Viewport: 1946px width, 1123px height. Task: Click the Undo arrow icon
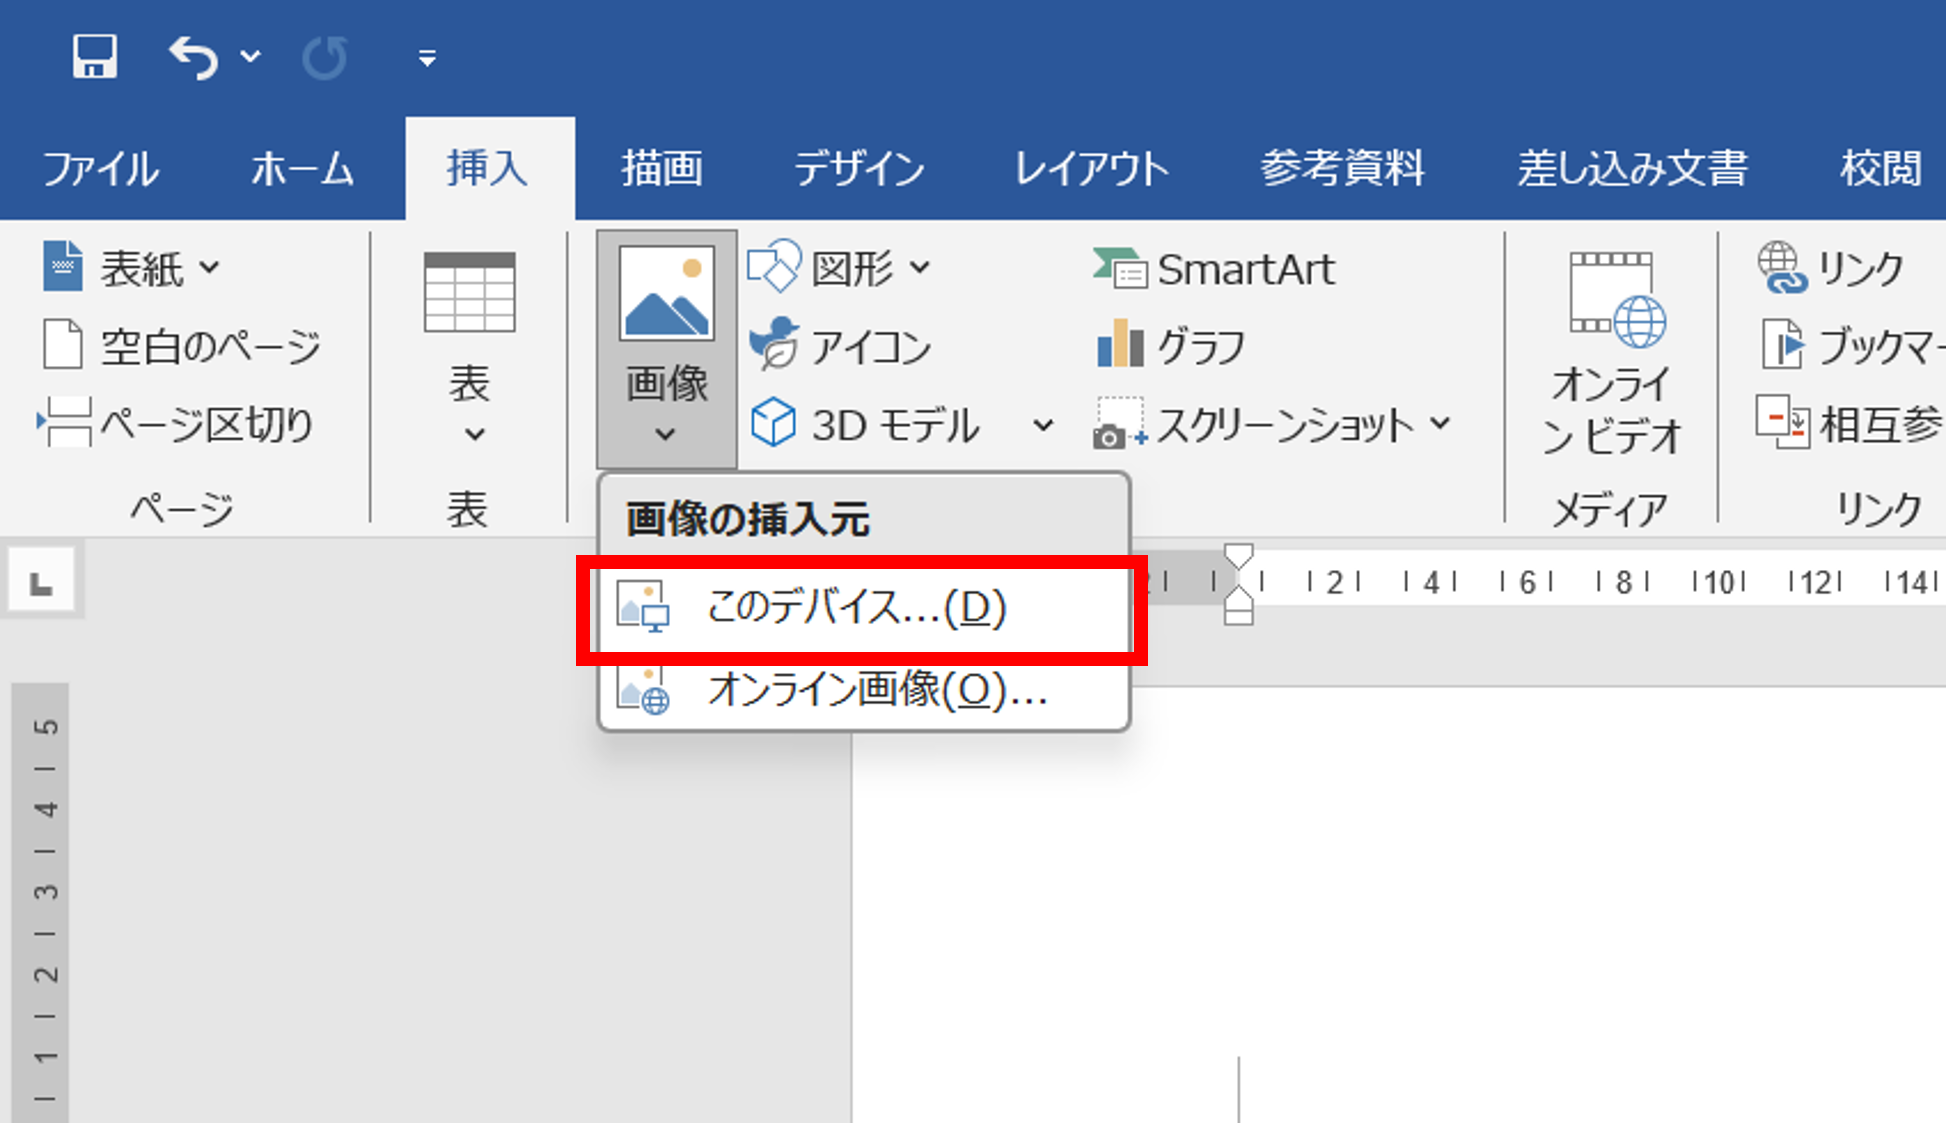(192, 57)
